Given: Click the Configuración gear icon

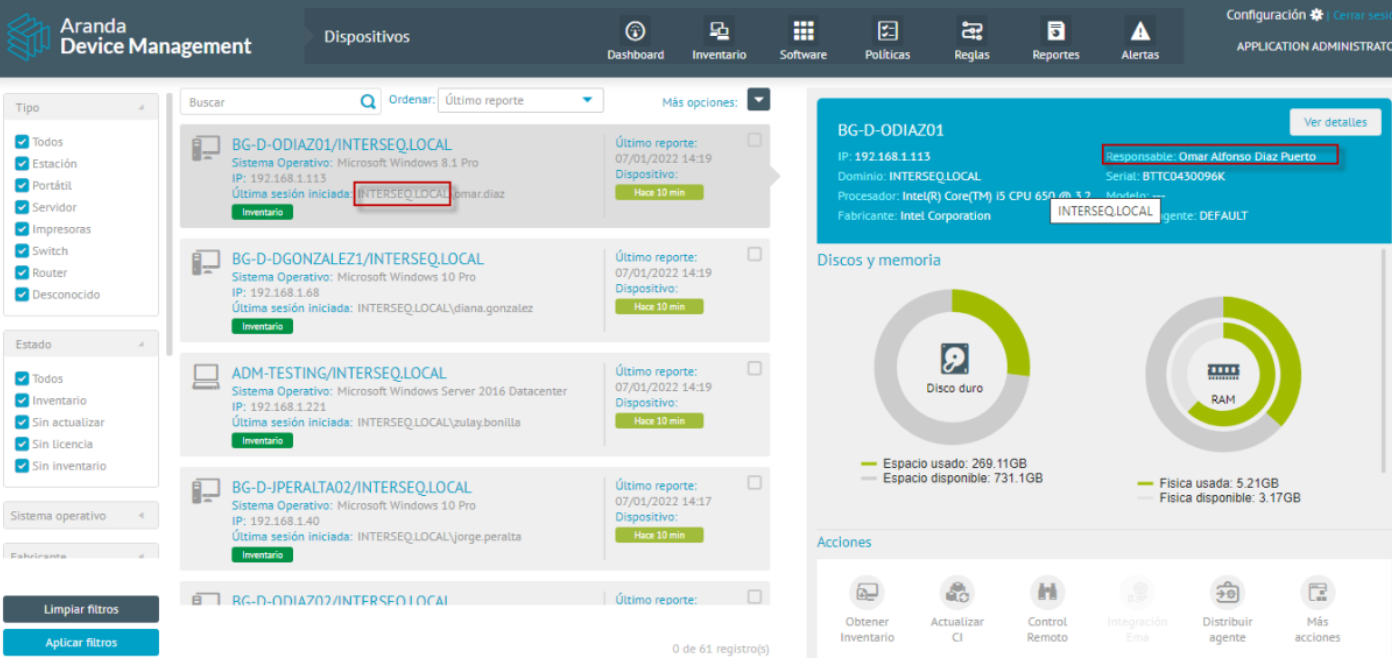Looking at the screenshot, I should (1316, 15).
